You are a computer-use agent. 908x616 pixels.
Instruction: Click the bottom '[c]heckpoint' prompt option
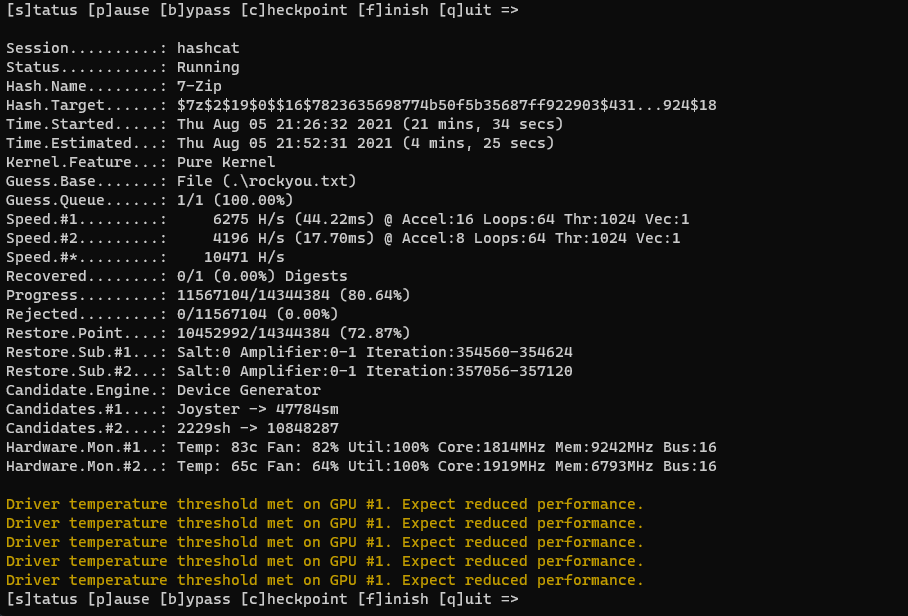click(294, 599)
